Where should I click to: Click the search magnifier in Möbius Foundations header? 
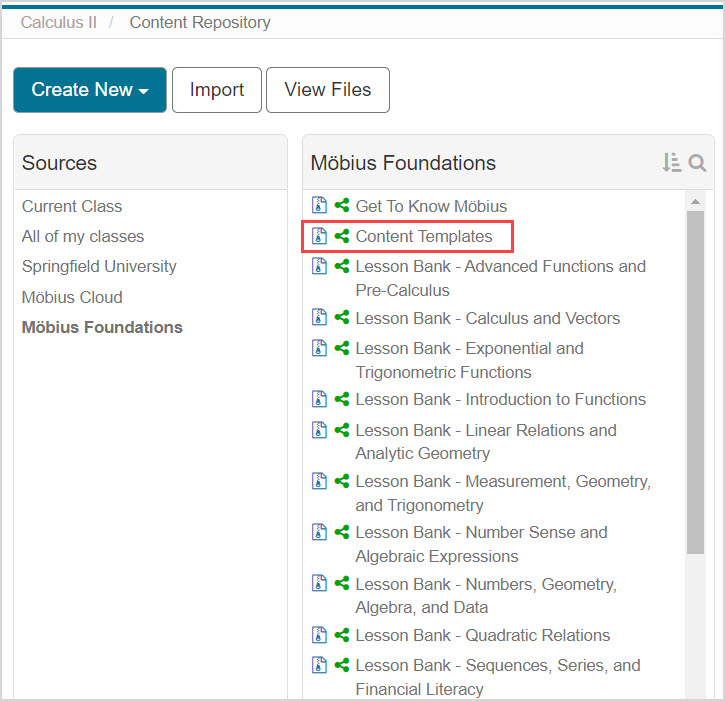click(697, 163)
